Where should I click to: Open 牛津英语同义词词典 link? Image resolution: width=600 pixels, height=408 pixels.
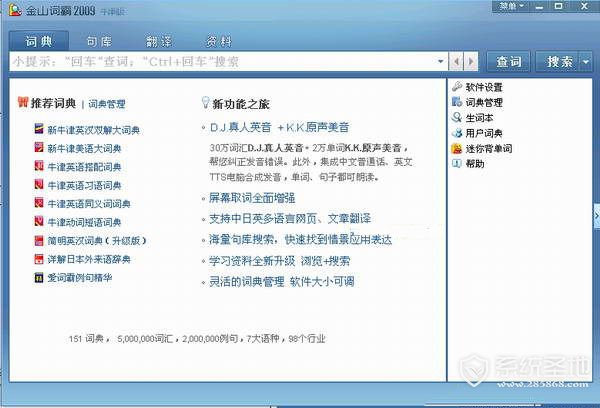click(x=89, y=204)
